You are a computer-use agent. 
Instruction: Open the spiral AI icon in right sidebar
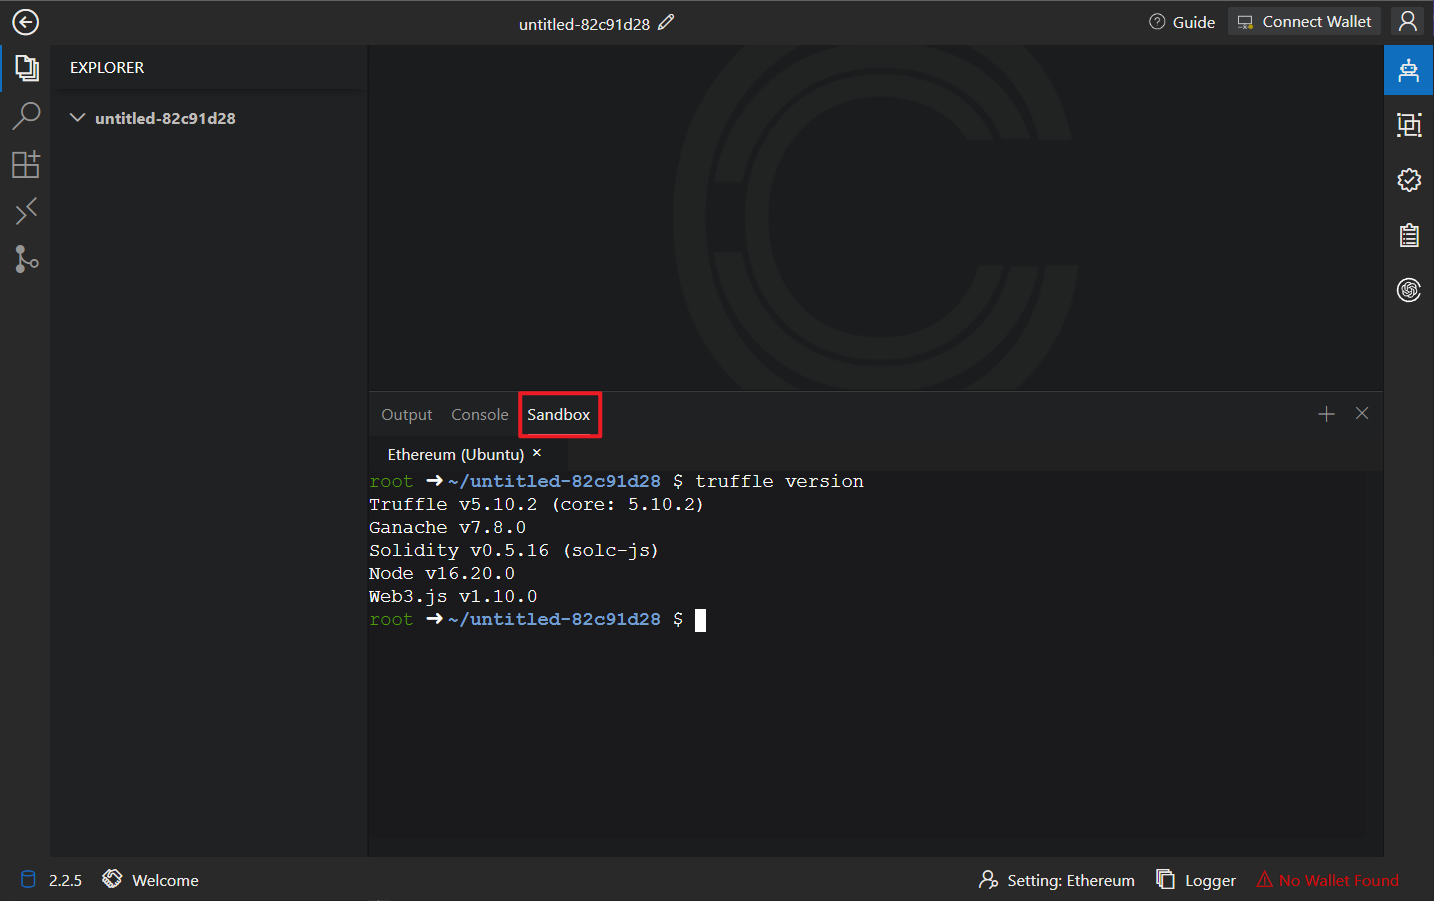click(1408, 290)
